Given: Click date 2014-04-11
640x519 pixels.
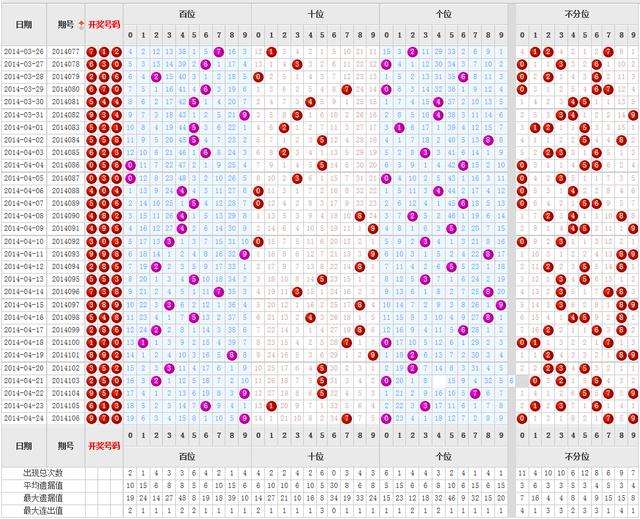Looking at the screenshot, I should (24, 254).
